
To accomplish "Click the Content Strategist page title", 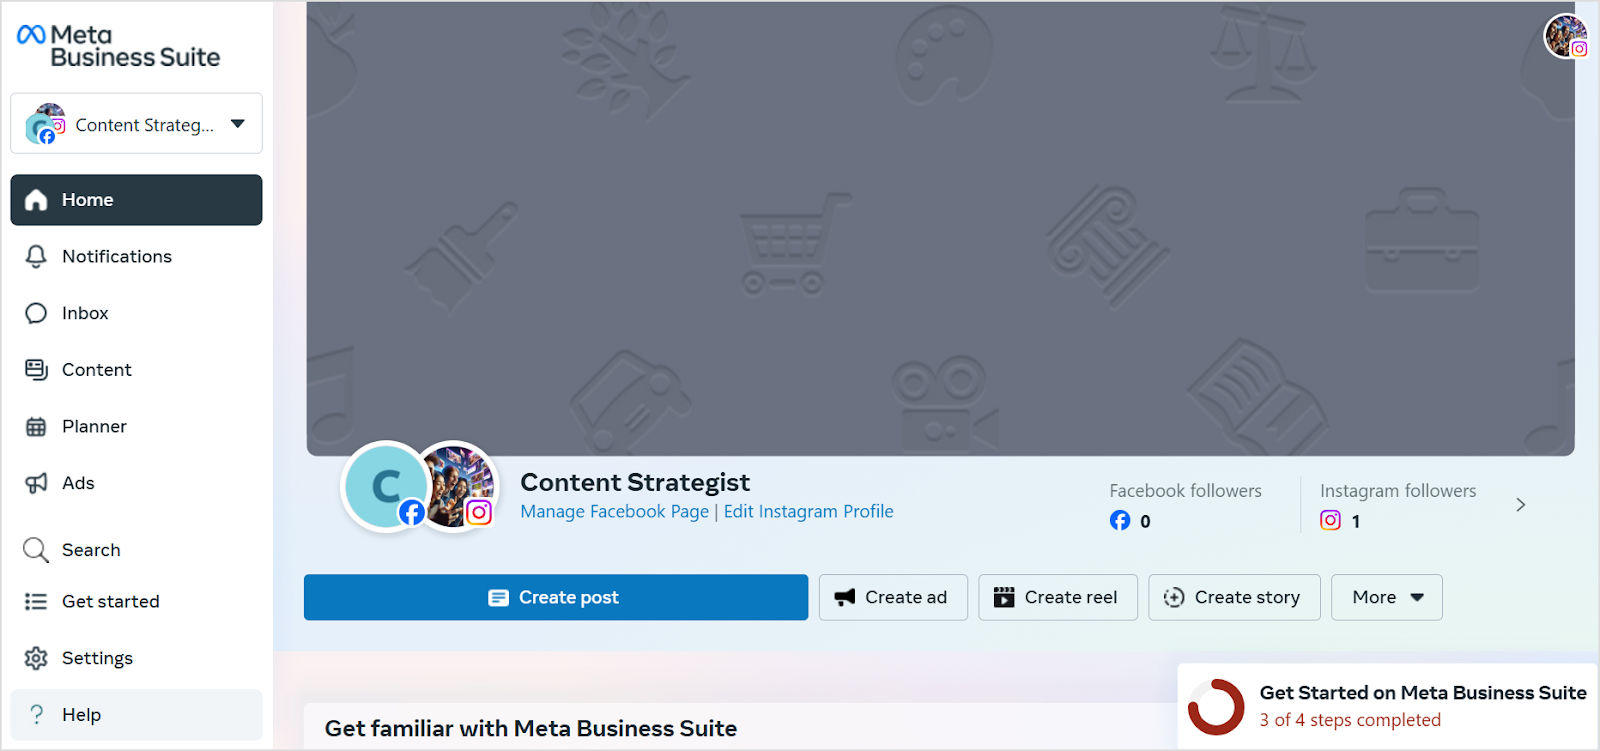I will (635, 483).
